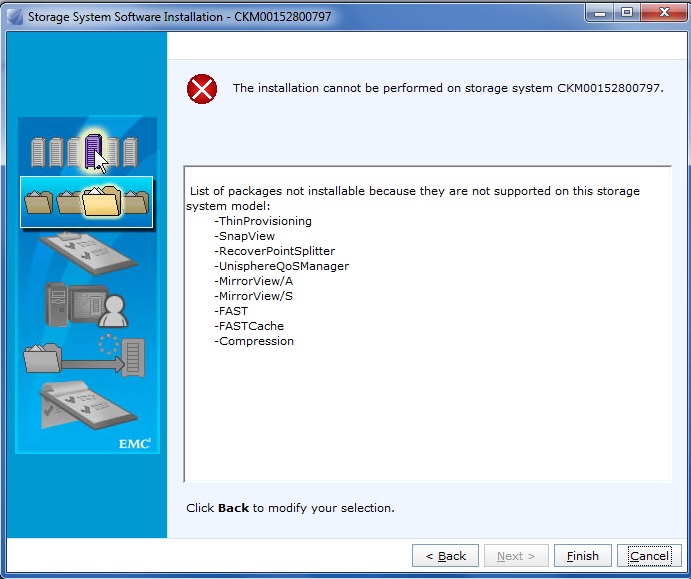The height and width of the screenshot is (579, 691).
Task: Select the folder-to-server transfer step icon
Action: click(x=84, y=356)
